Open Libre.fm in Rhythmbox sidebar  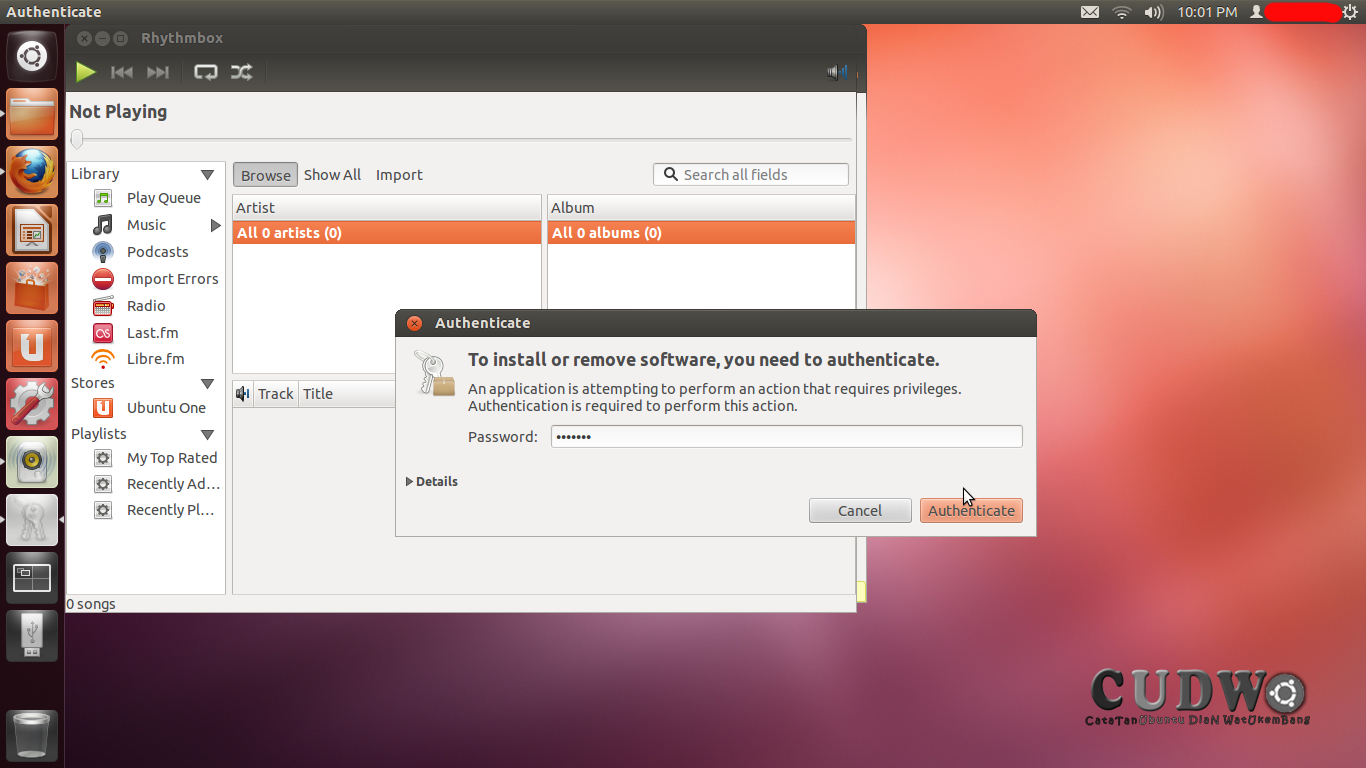click(155, 359)
